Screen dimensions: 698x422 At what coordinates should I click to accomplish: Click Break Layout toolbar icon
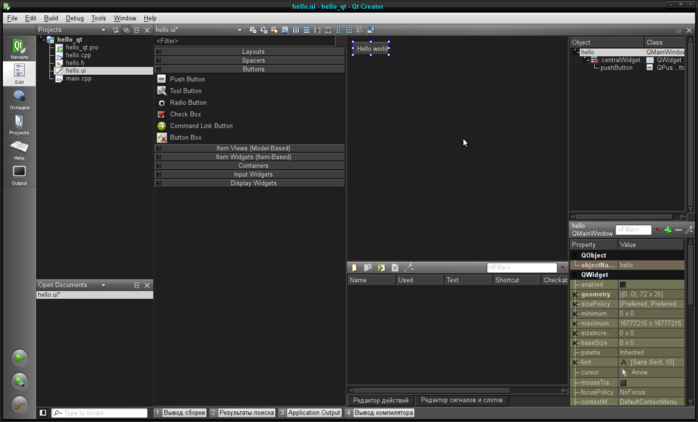(x=360, y=30)
